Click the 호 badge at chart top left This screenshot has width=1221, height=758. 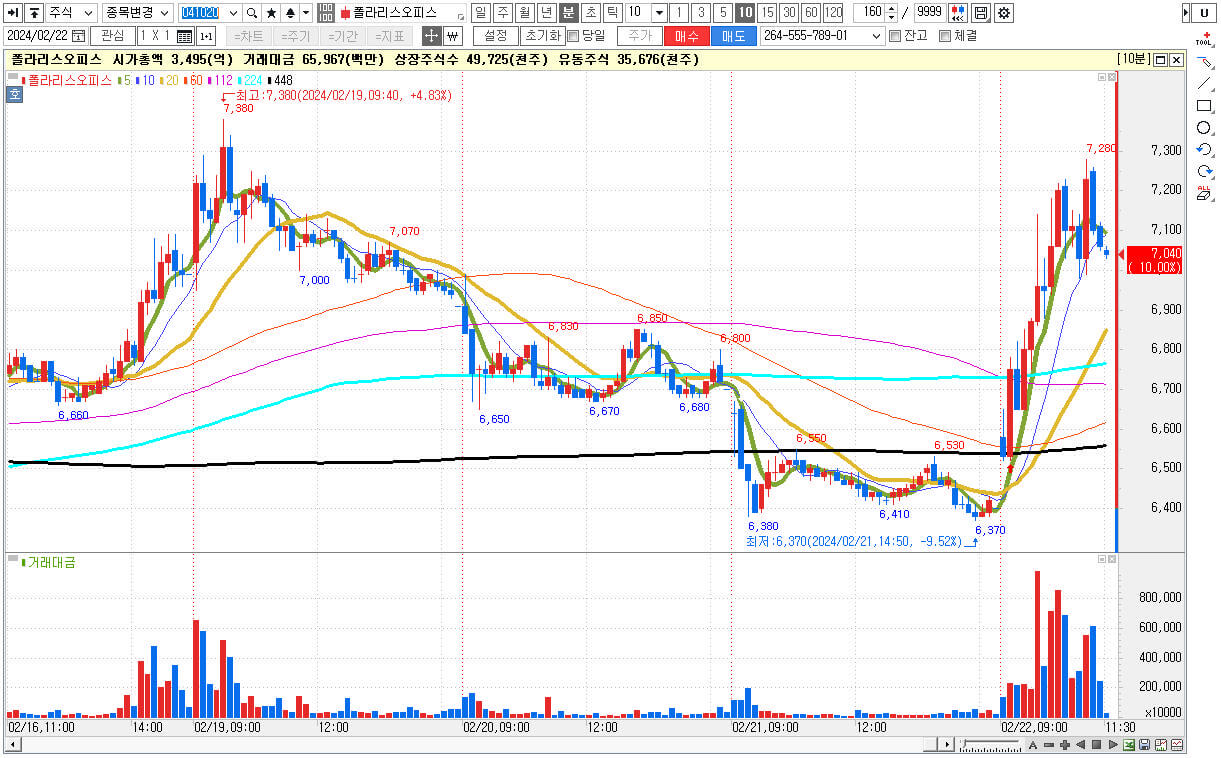pos(14,95)
